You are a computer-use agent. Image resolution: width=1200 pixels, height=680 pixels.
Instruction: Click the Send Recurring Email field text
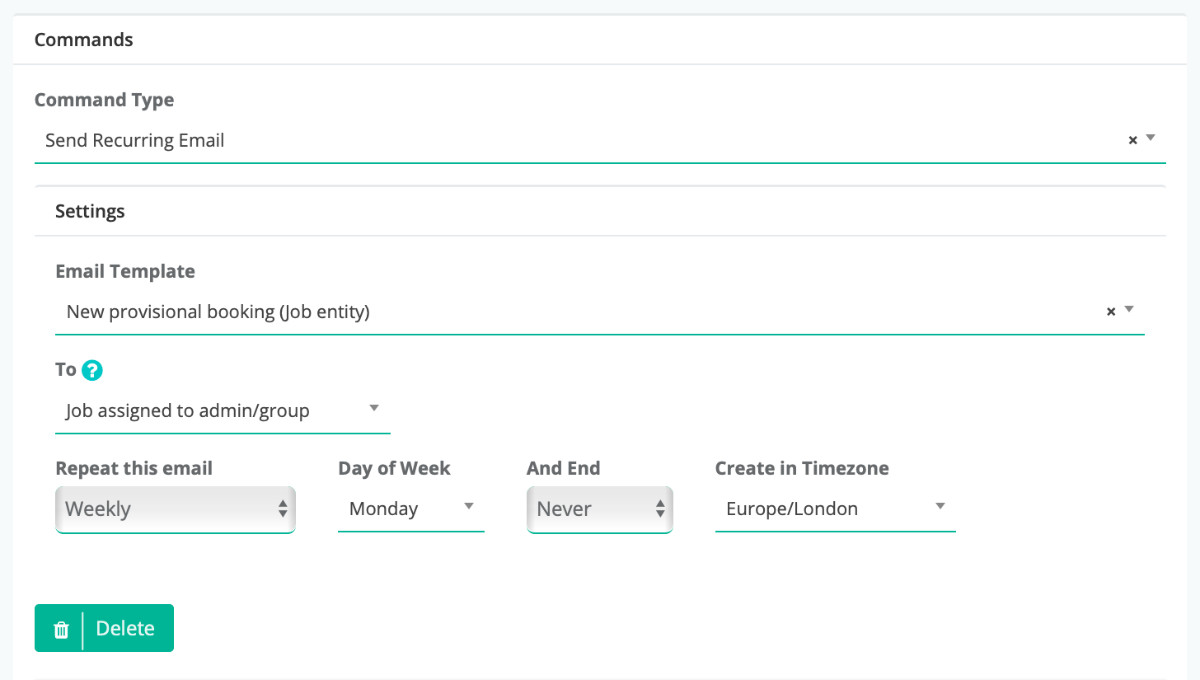(135, 141)
